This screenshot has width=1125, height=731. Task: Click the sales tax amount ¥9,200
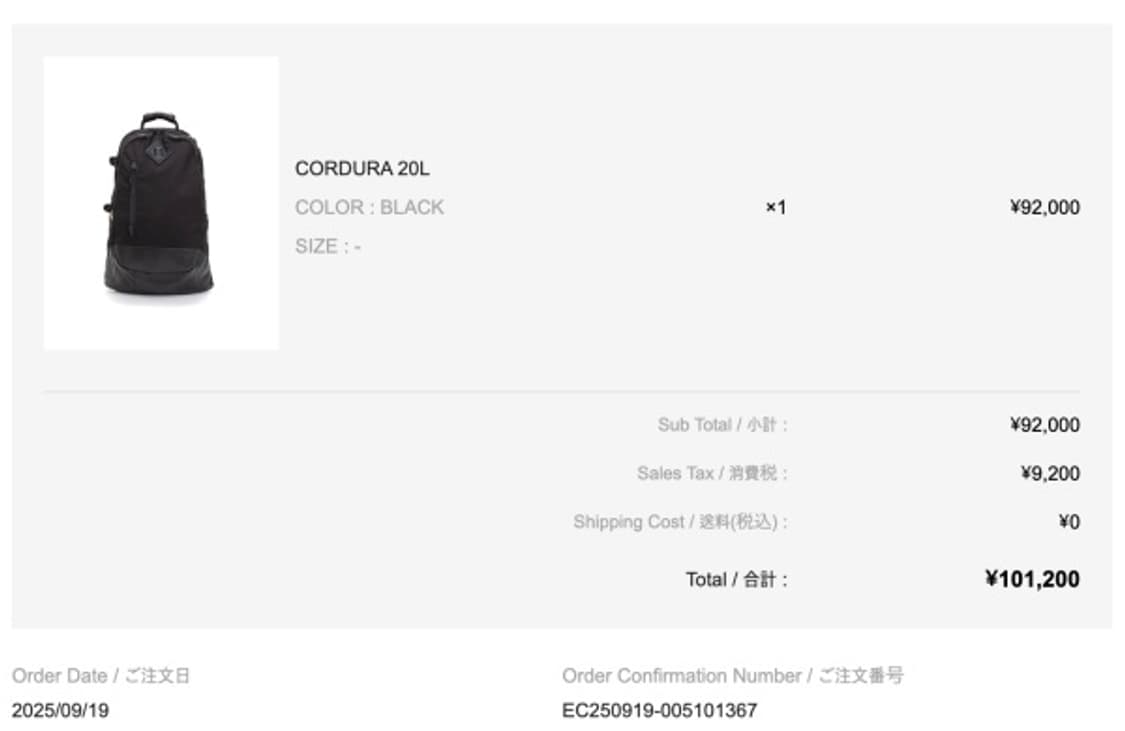[1050, 473]
